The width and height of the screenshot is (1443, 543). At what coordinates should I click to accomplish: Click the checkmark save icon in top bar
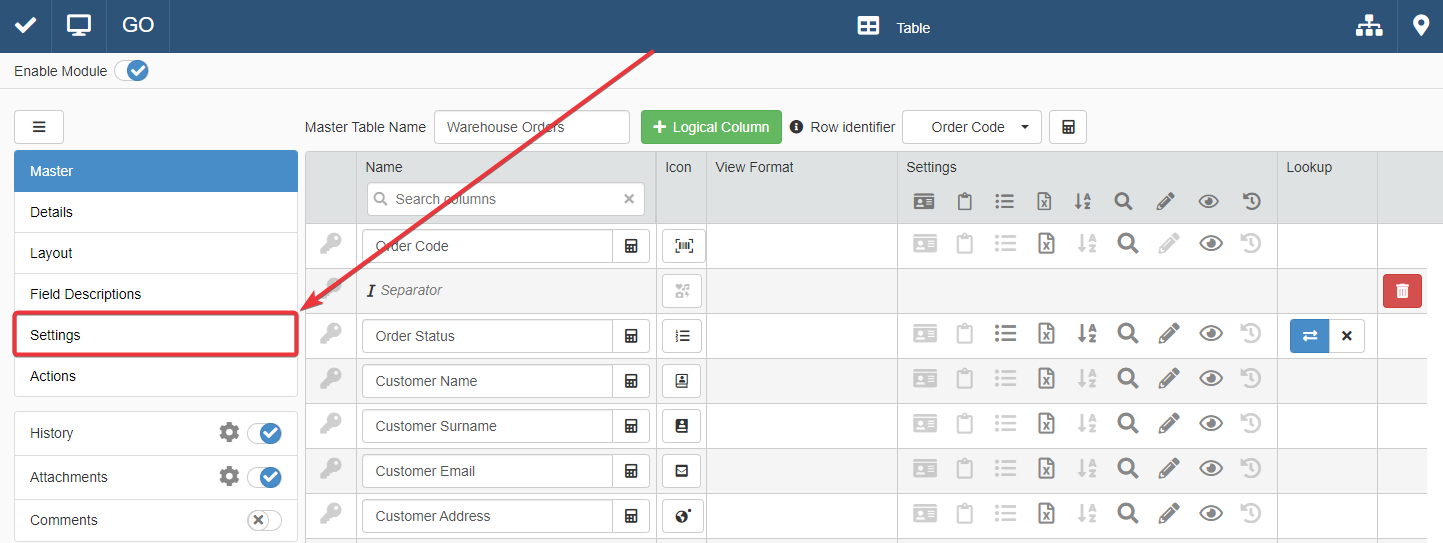click(25, 26)
